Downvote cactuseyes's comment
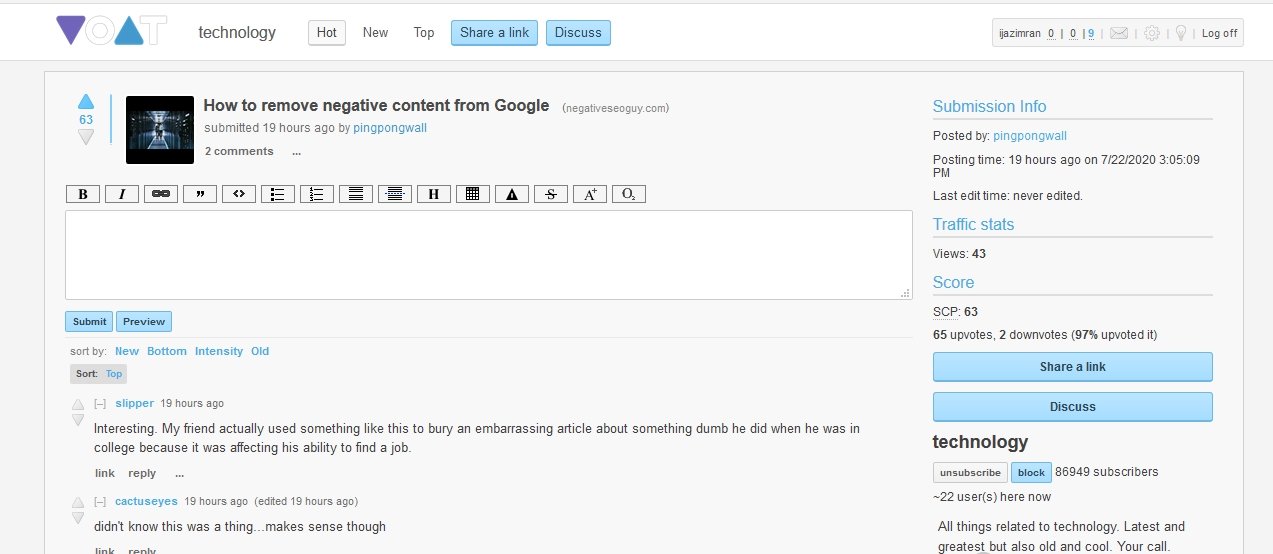This screenshot has width=1273, height=554. 78,518
